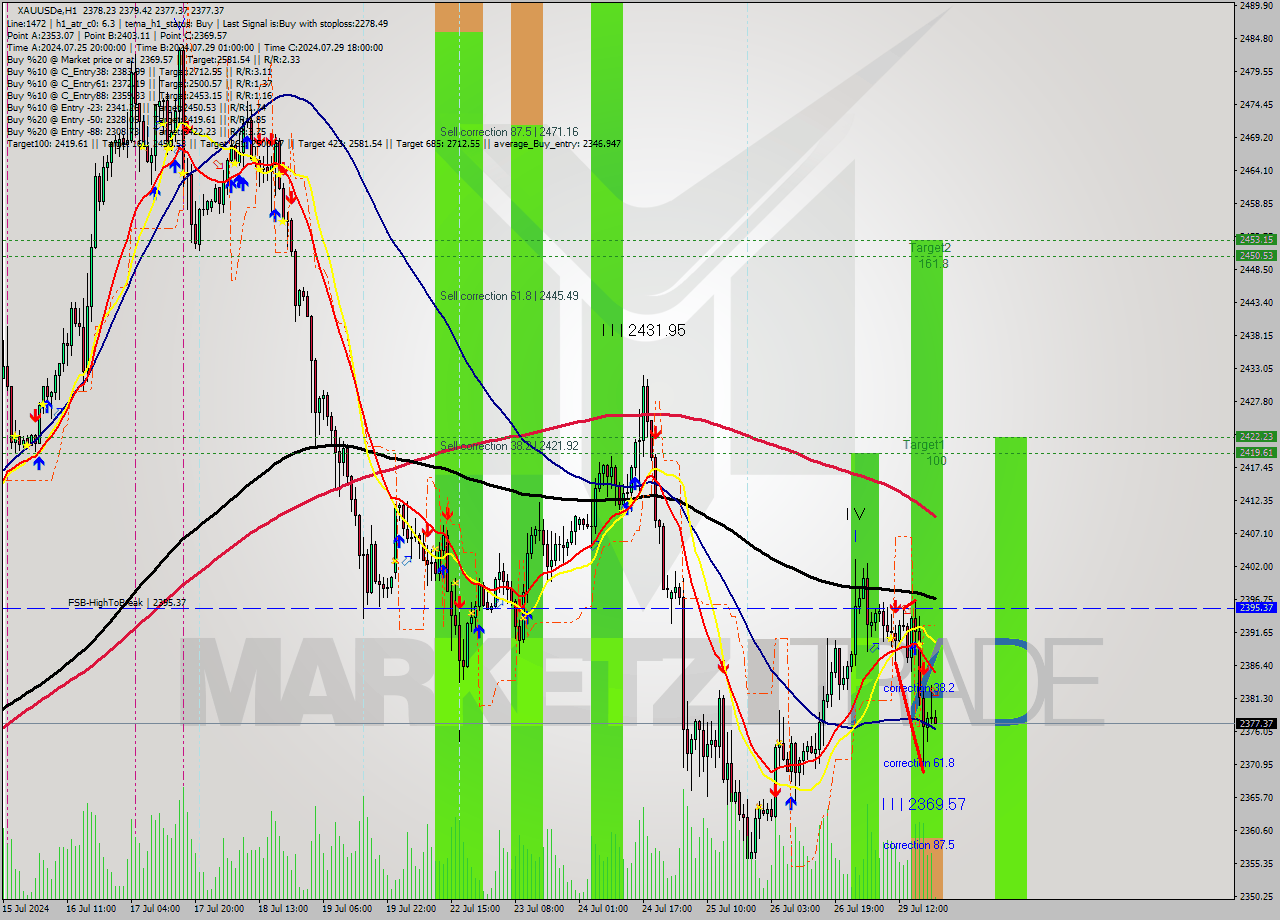Click the '29 Jul 12:00' time label
This screenshot has height=920, width=1280.
pyautogui.click(x=923, y=909)
